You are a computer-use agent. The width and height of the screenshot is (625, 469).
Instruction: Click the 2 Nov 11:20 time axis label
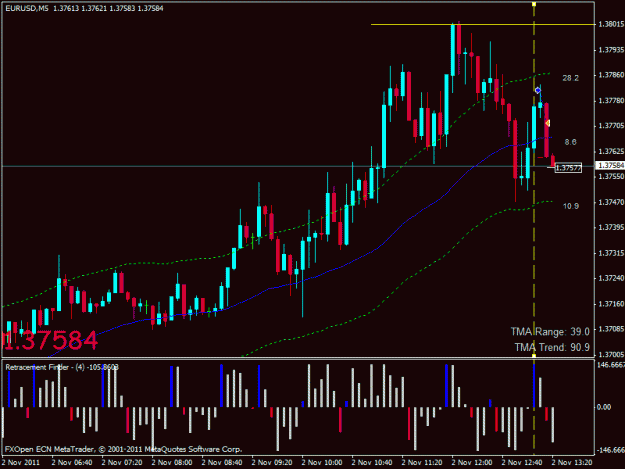point(422,463)
